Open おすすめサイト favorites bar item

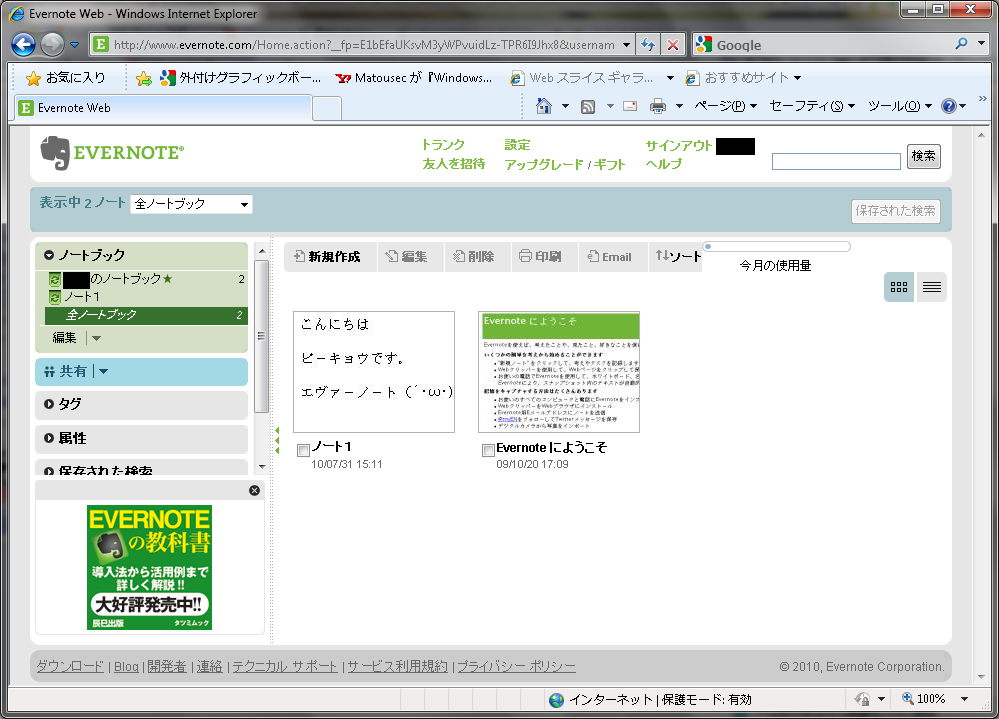pyautogui.click(x=745, y=78)
